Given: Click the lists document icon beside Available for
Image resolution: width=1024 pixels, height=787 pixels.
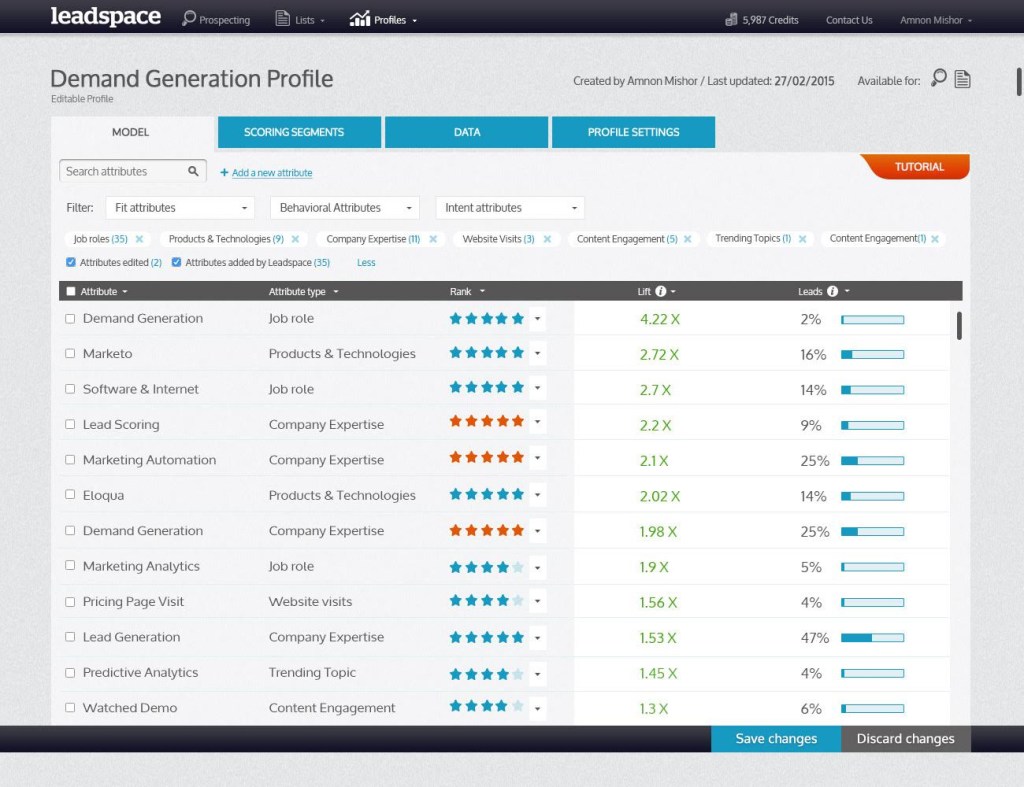Looking at the screenshot, I should [962, 79].
